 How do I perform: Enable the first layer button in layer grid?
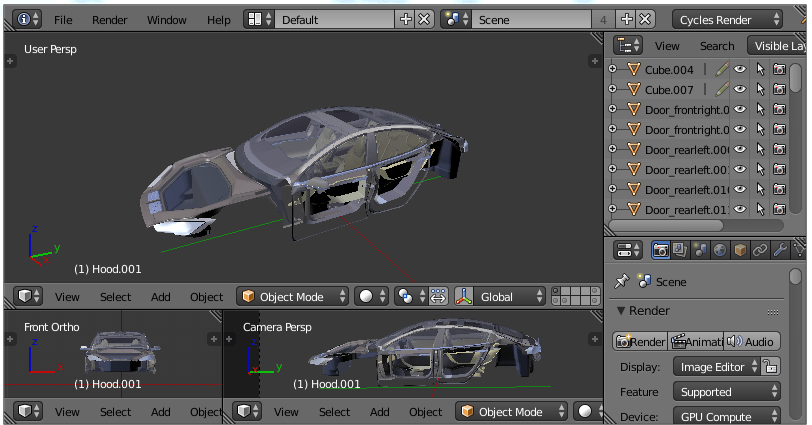556,292
